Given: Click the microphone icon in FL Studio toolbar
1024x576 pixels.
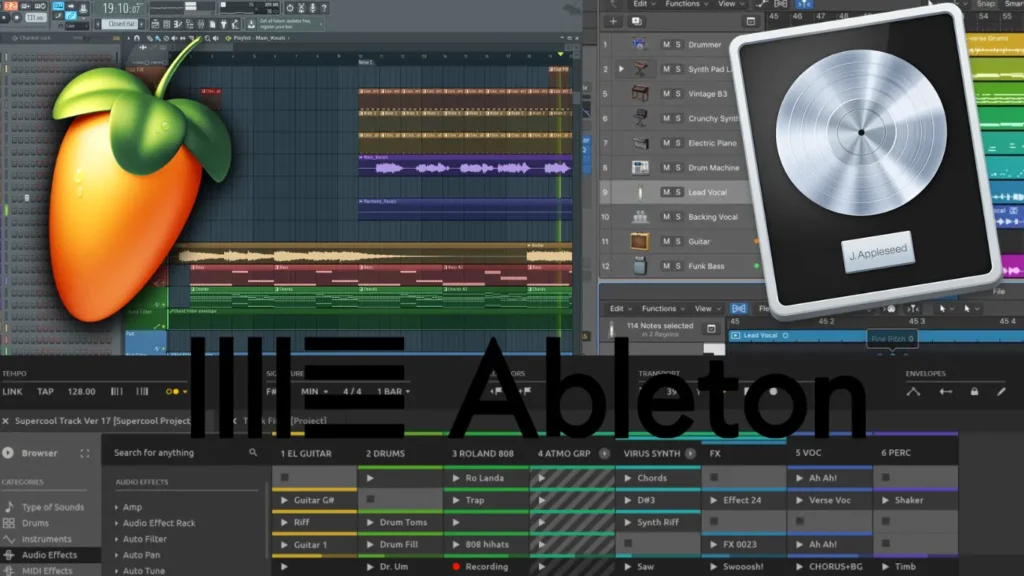Looking at the screenshot, I should pos(312,8).
